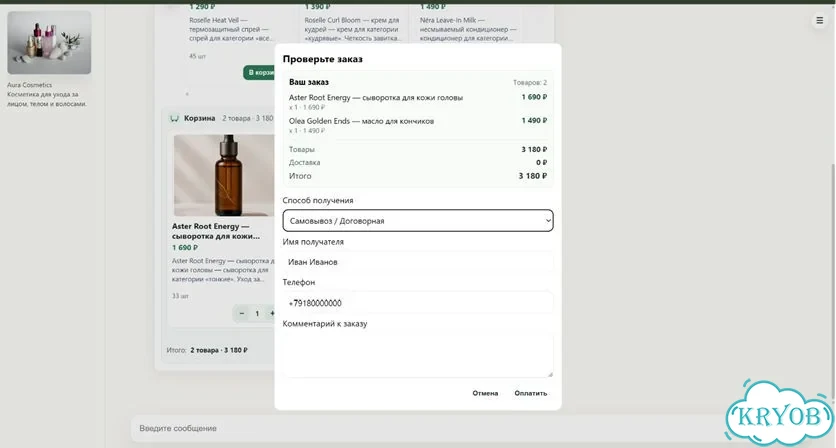Click Aster Root Energy order line
Screen dimensions: 836x448
point(418,102)
